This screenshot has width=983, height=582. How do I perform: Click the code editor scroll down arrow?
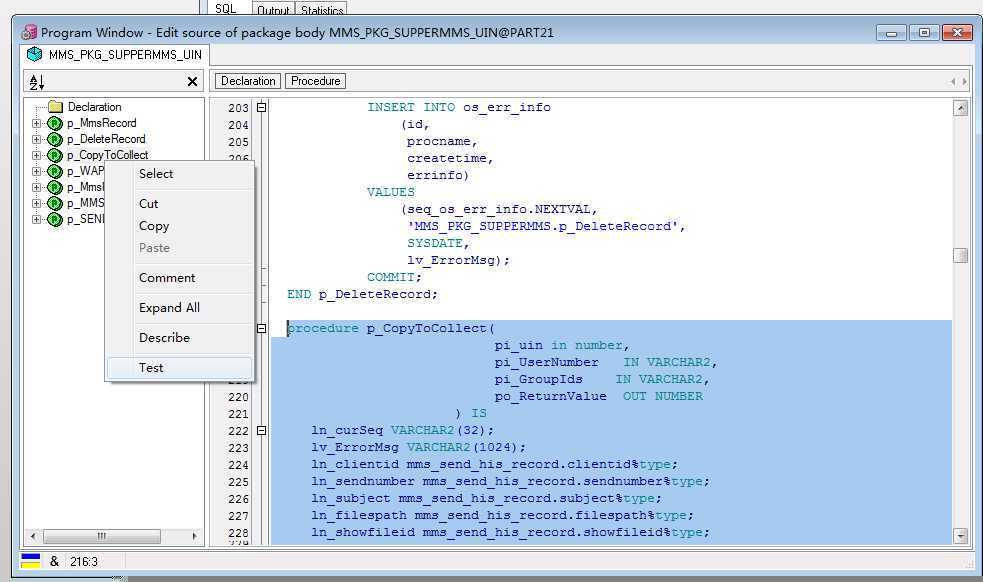[960, 536]
